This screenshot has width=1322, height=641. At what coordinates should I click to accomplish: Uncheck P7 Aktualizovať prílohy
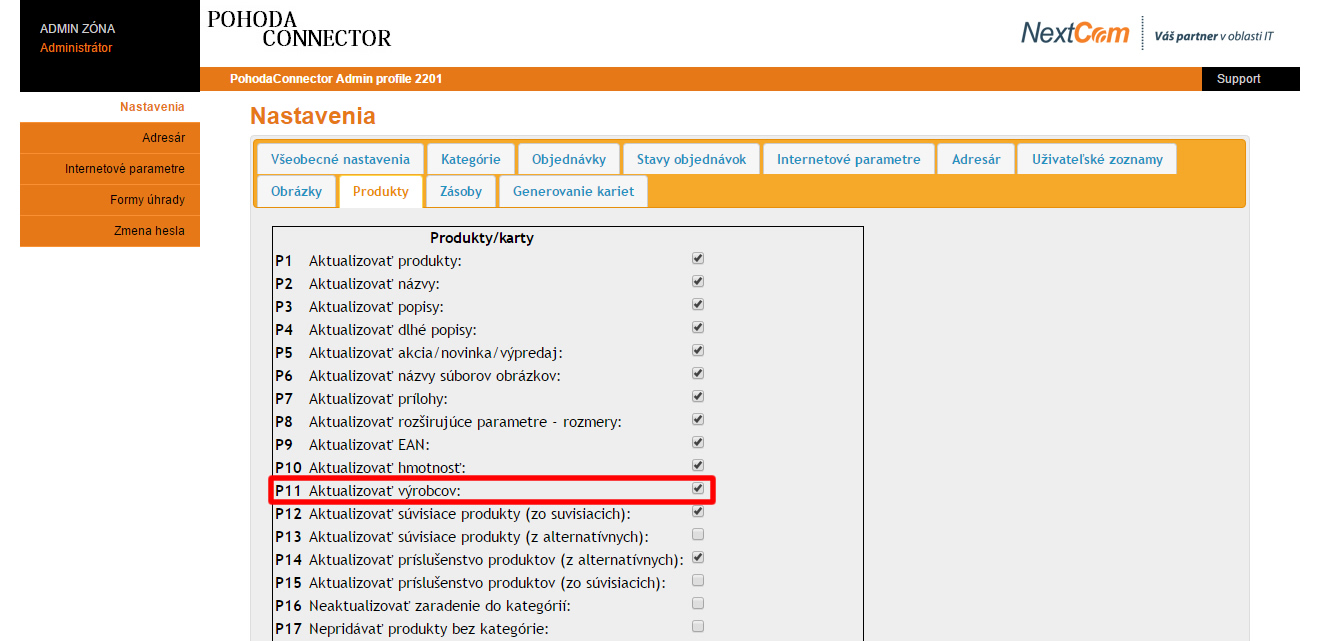click(x=698, y=396)
